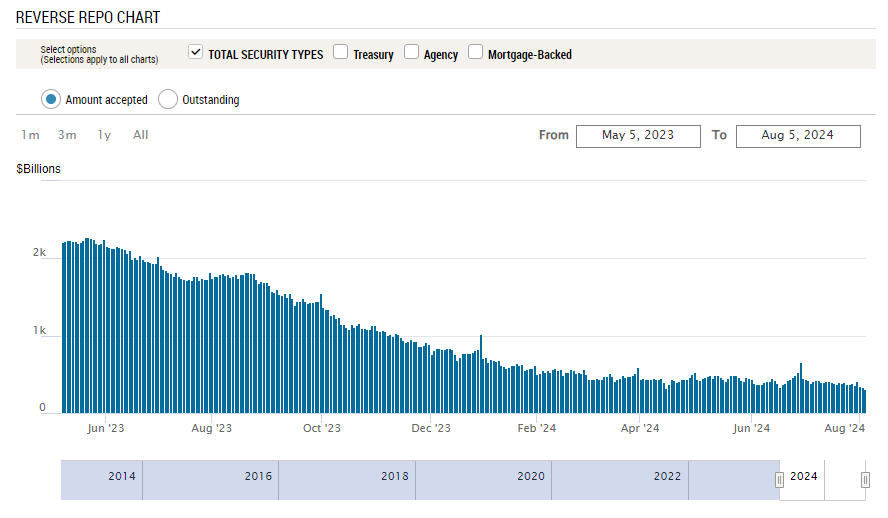This screenshot has width=888, height=518.
Task: Grab the right navigator range handle
Action: pos(865,480)
